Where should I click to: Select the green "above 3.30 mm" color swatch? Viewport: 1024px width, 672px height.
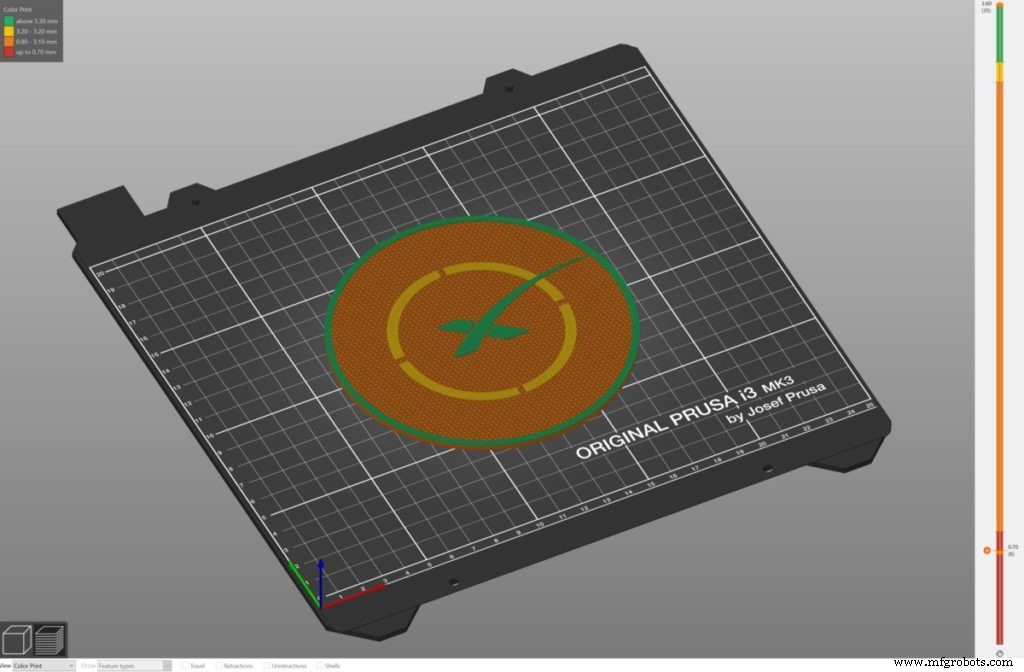(8, 21)
